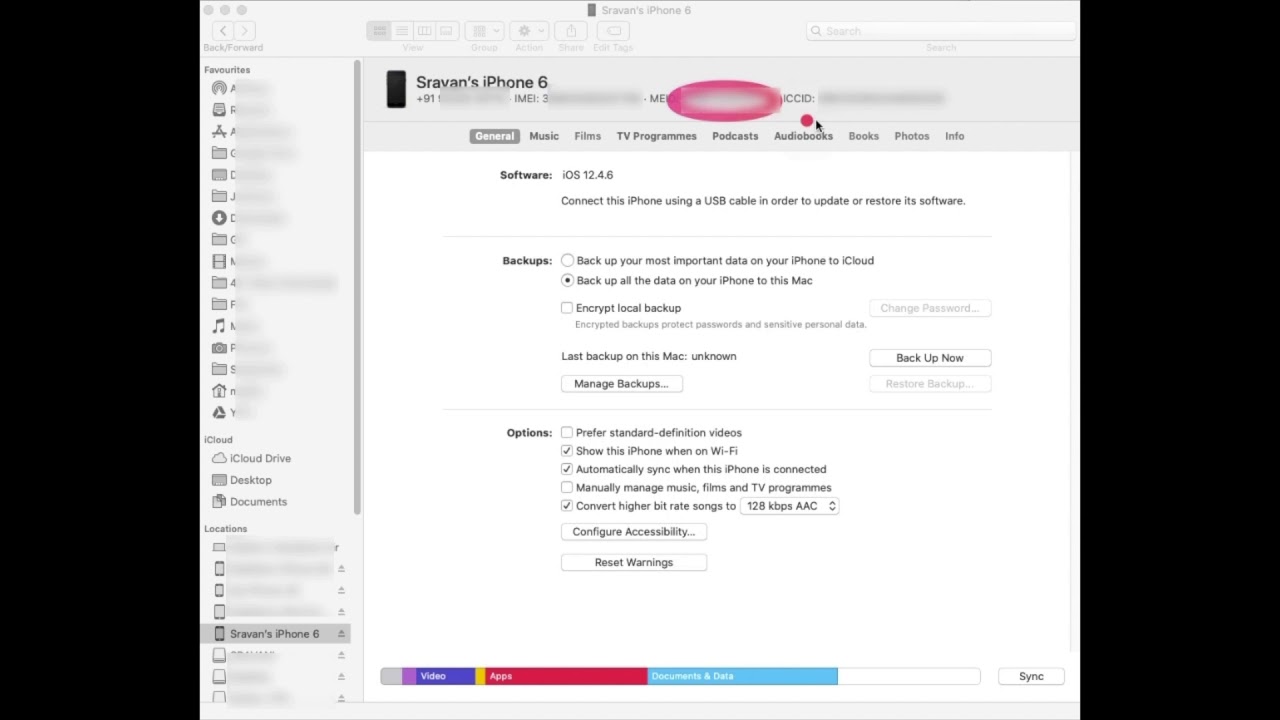Screen dimensions: 1280x720
Task: Open Pictures camera icon in sidebar
Action: click(x=219, y=348)
